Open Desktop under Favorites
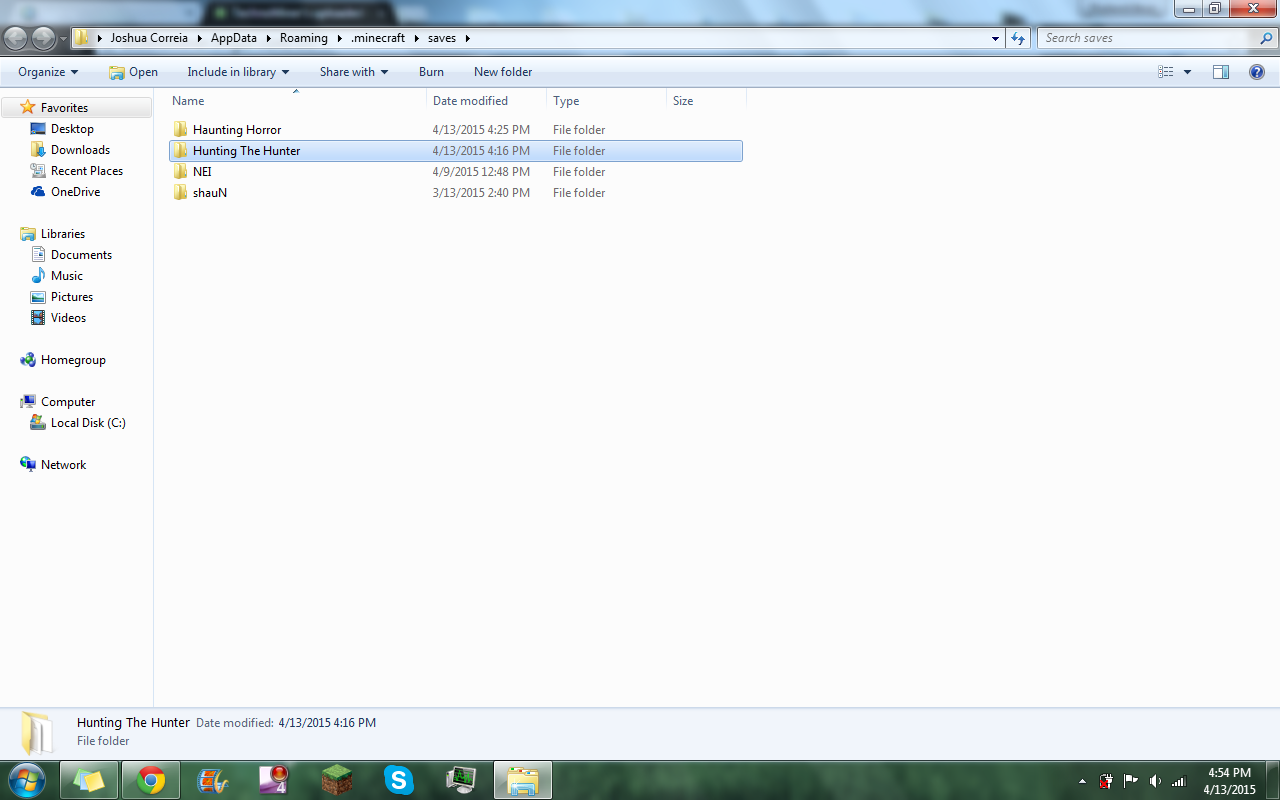The height and width of the screenshot is (800, 1280). (x=72, y=129)
